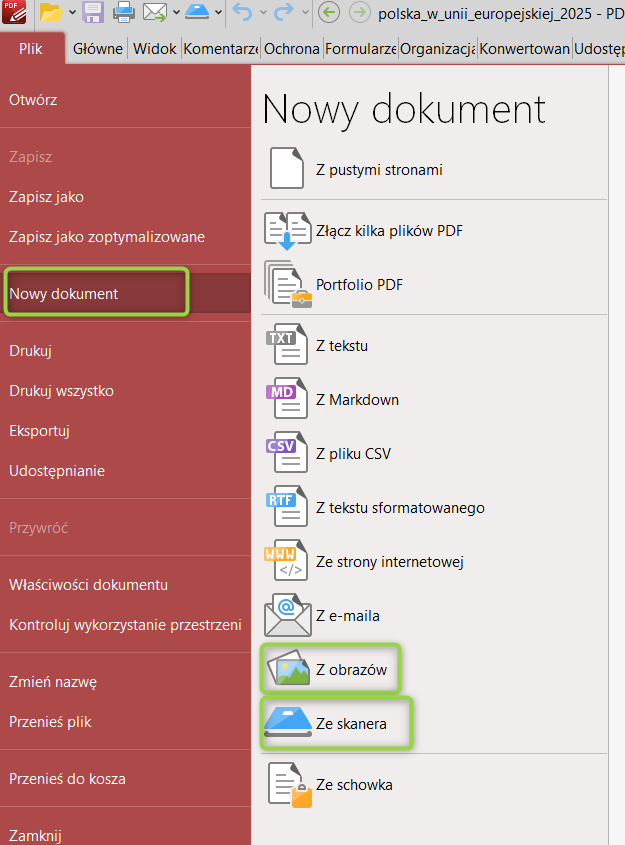
Task: Click the e-mail envelope with @ icon
Action: coord(287,615)
